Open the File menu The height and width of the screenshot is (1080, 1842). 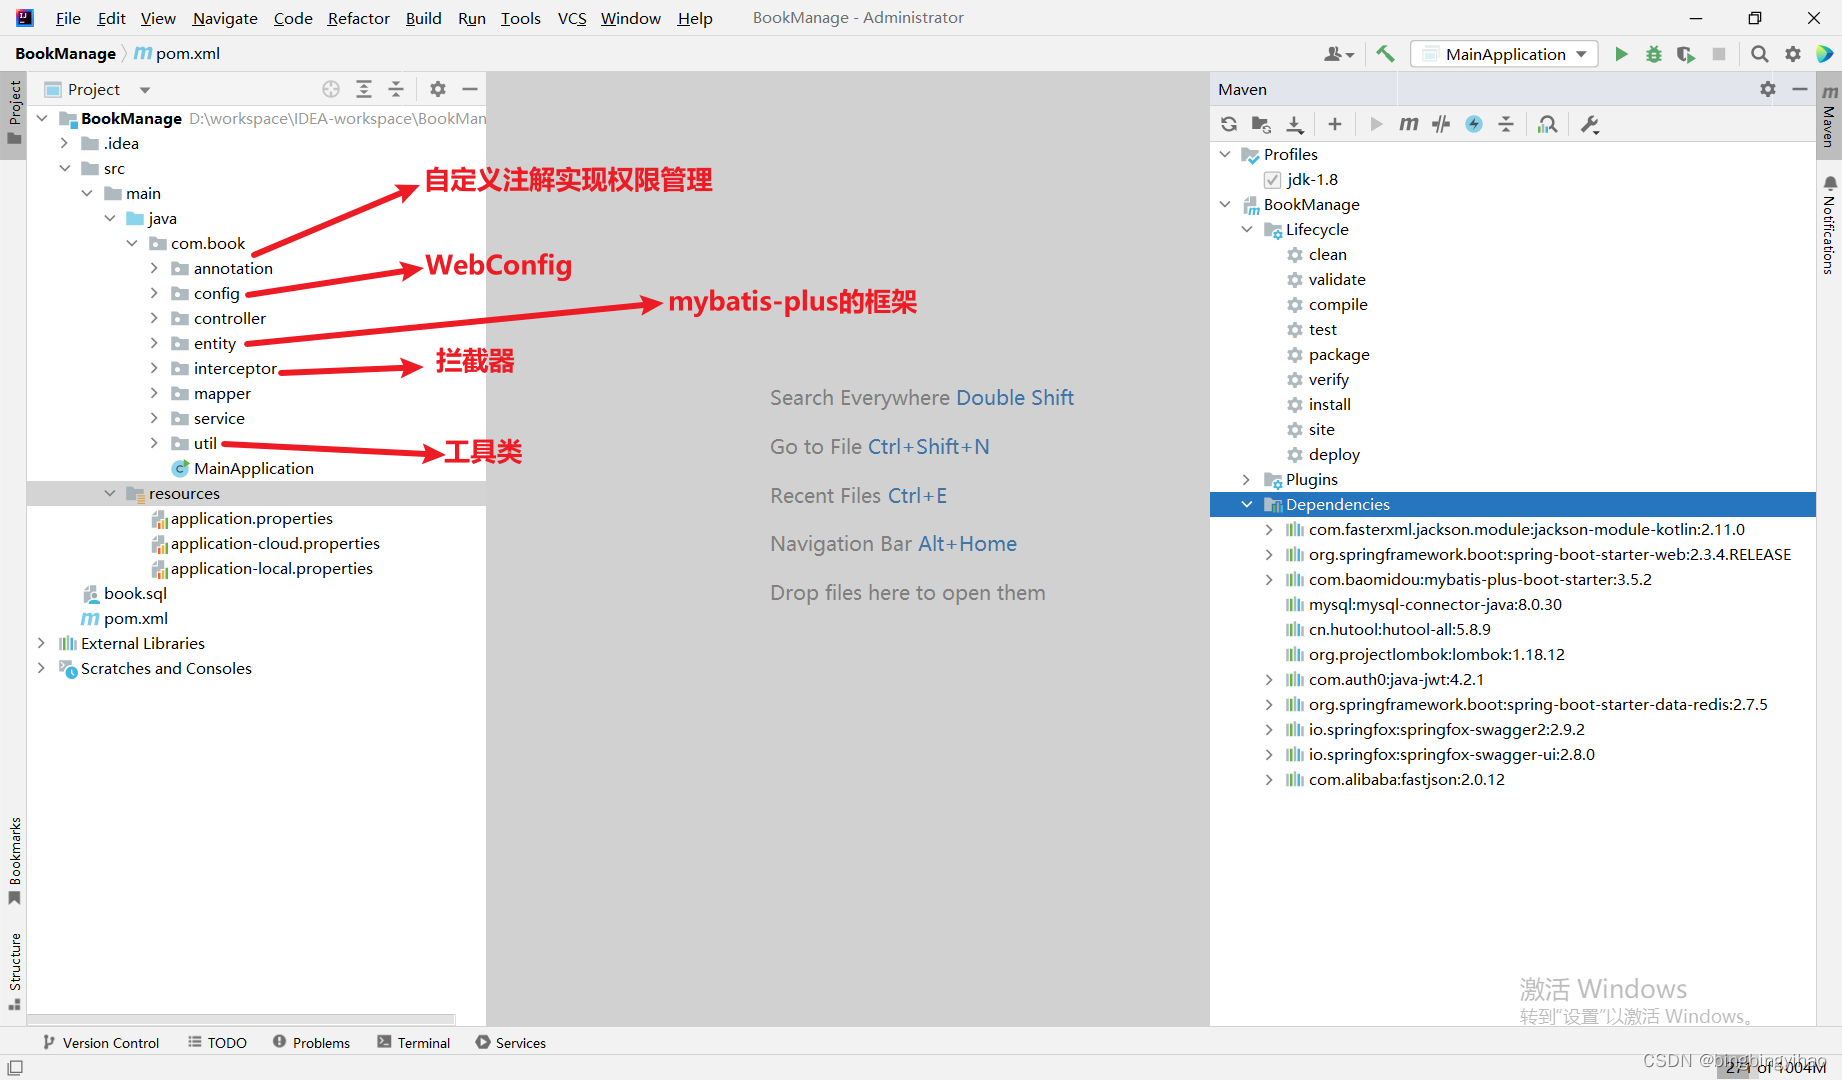point(68,18)
